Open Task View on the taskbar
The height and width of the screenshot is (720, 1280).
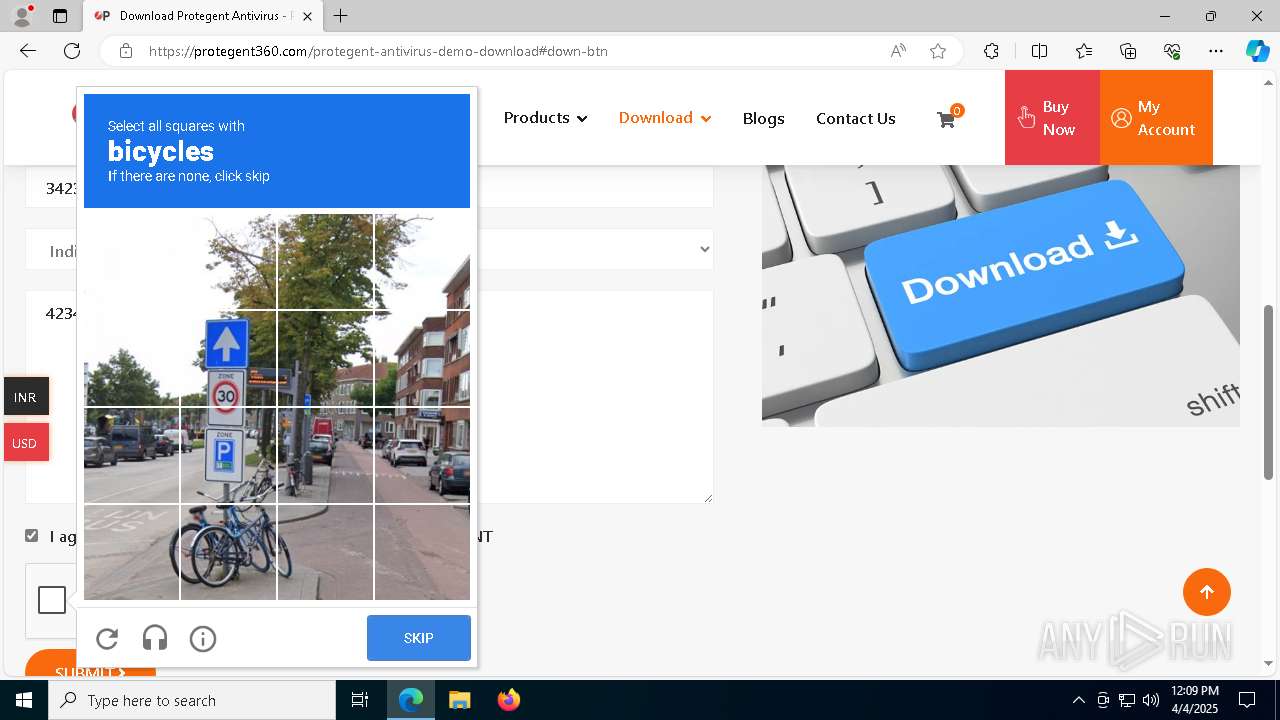360,700
